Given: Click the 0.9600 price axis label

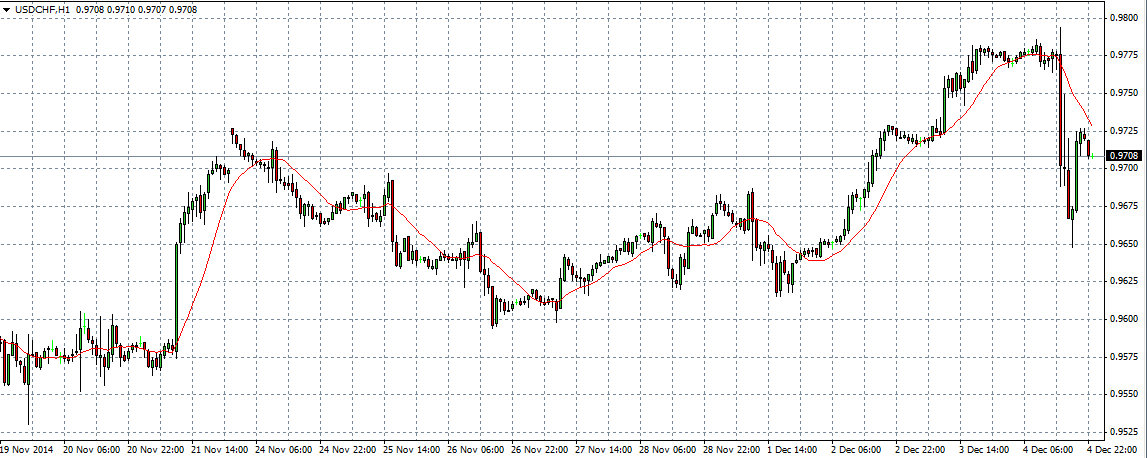Looking at the screenshot, I should [1123, 319].
